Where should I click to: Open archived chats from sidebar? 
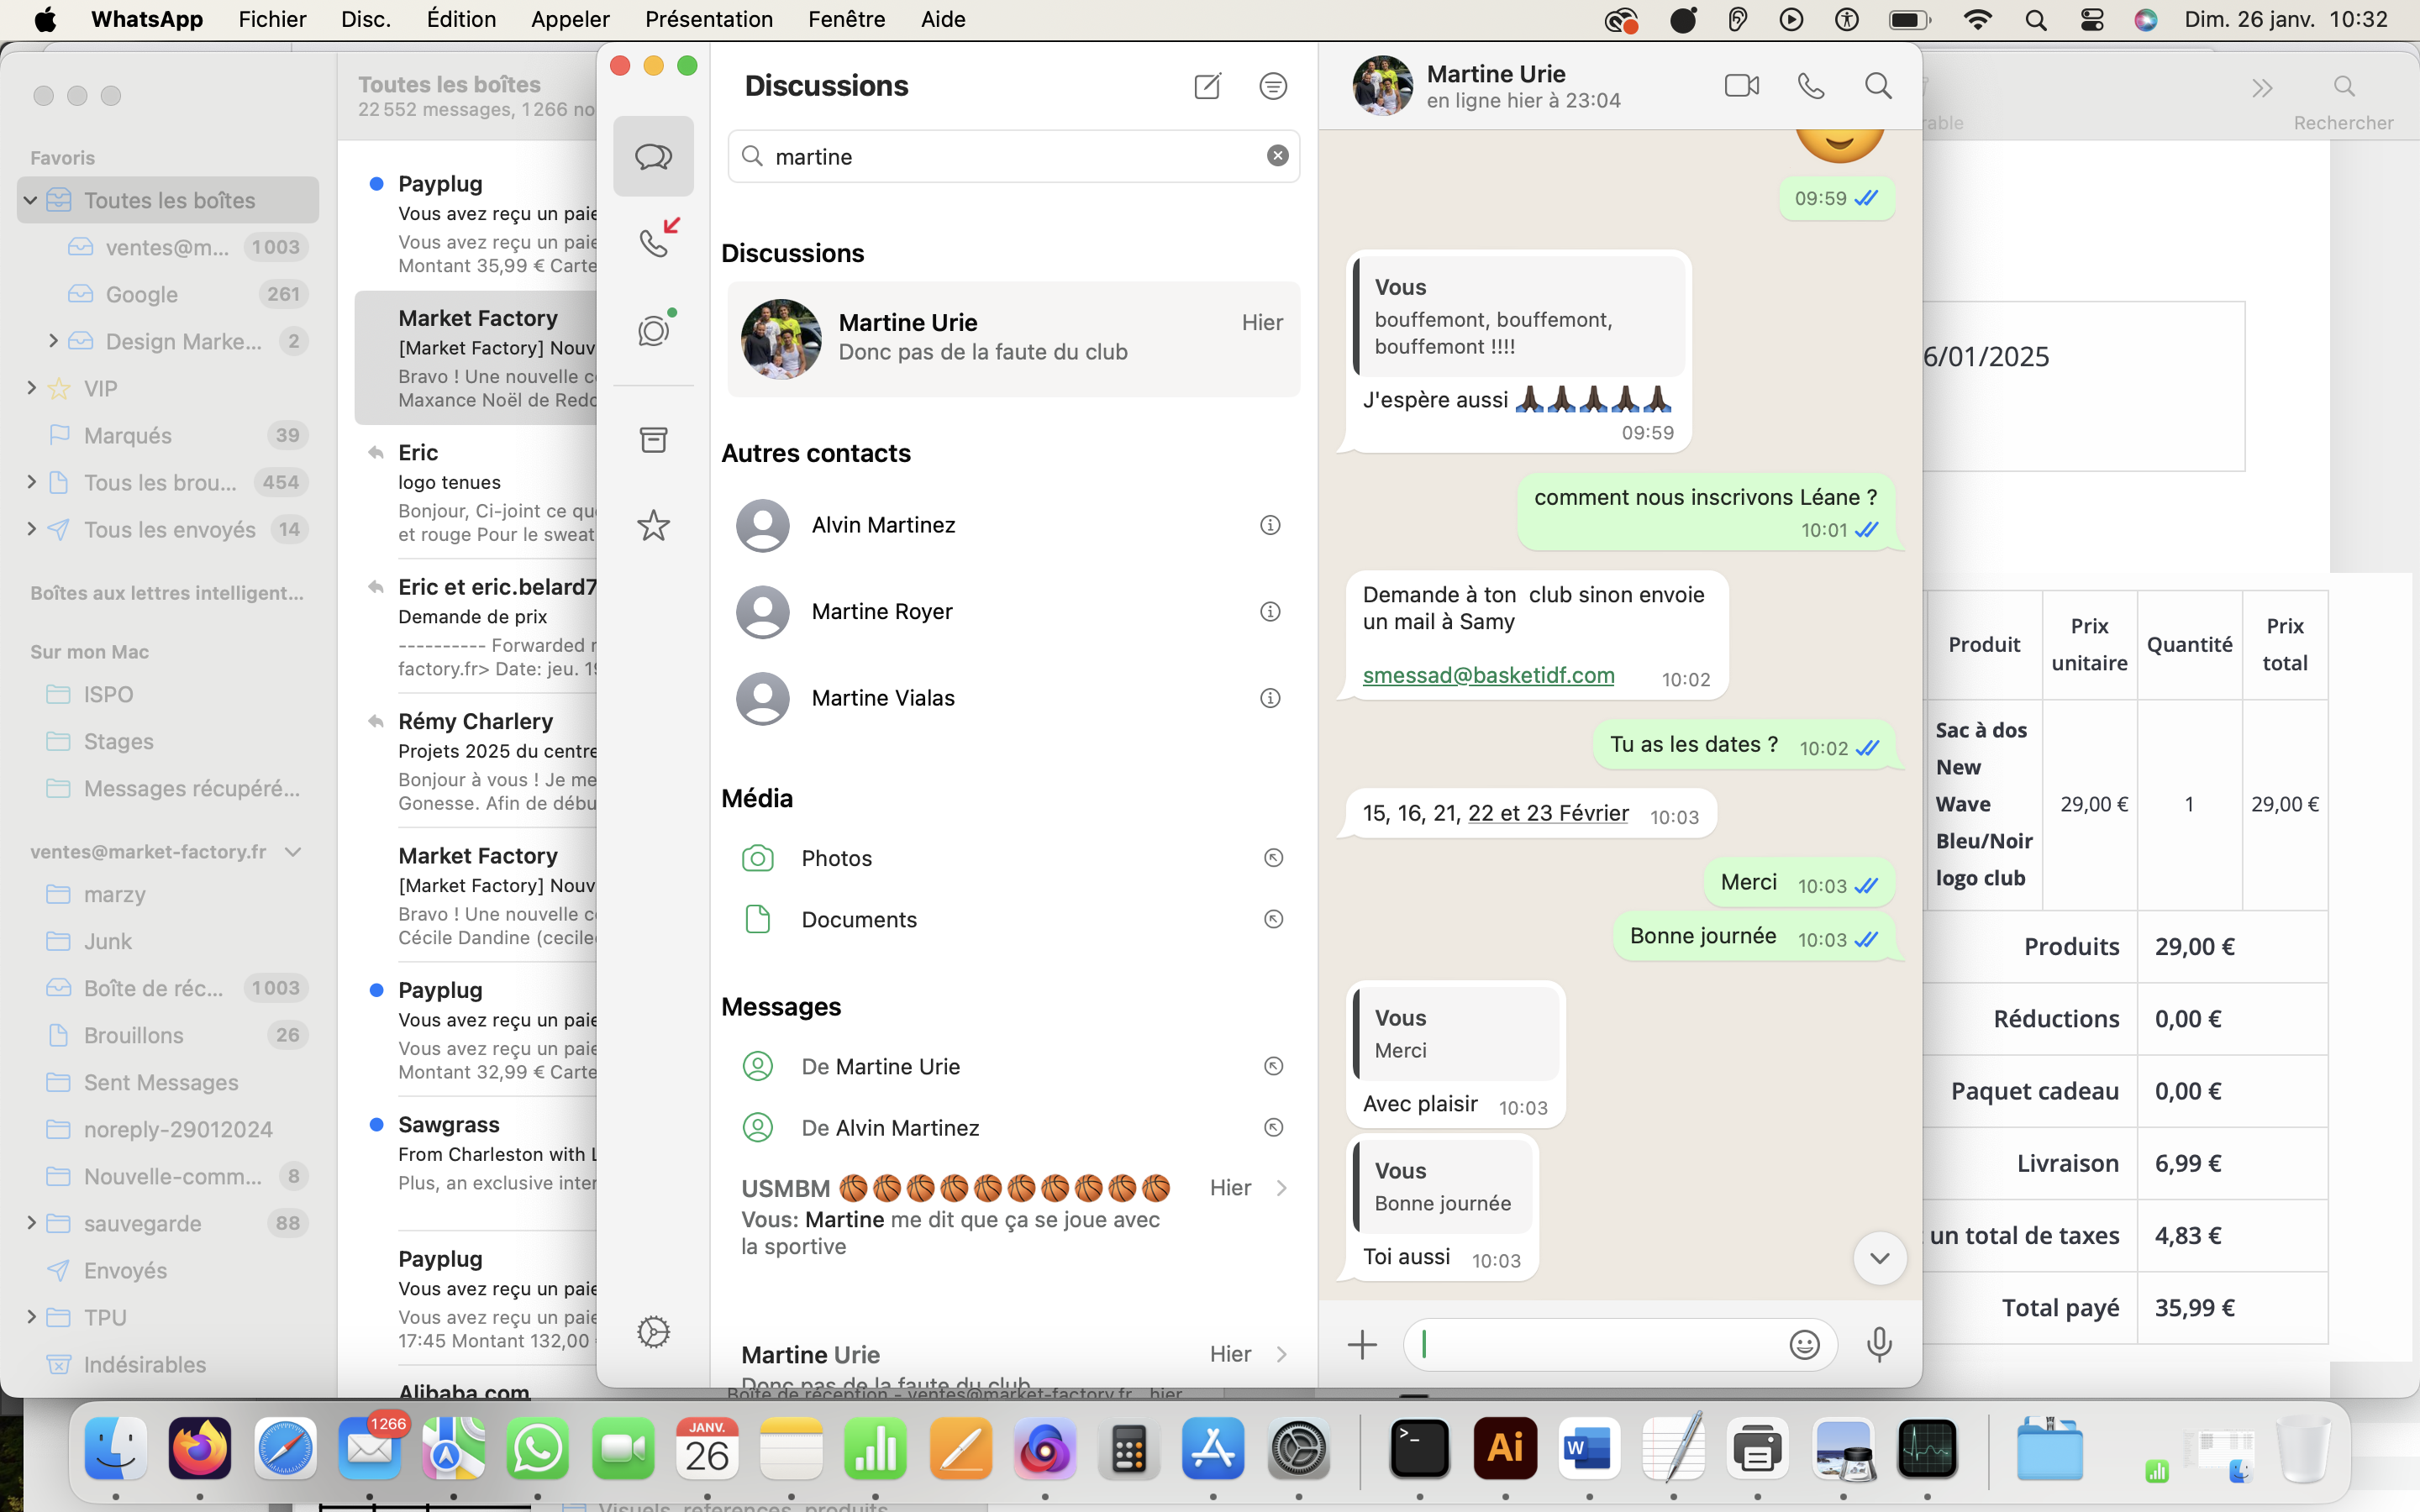coord(653,439)
